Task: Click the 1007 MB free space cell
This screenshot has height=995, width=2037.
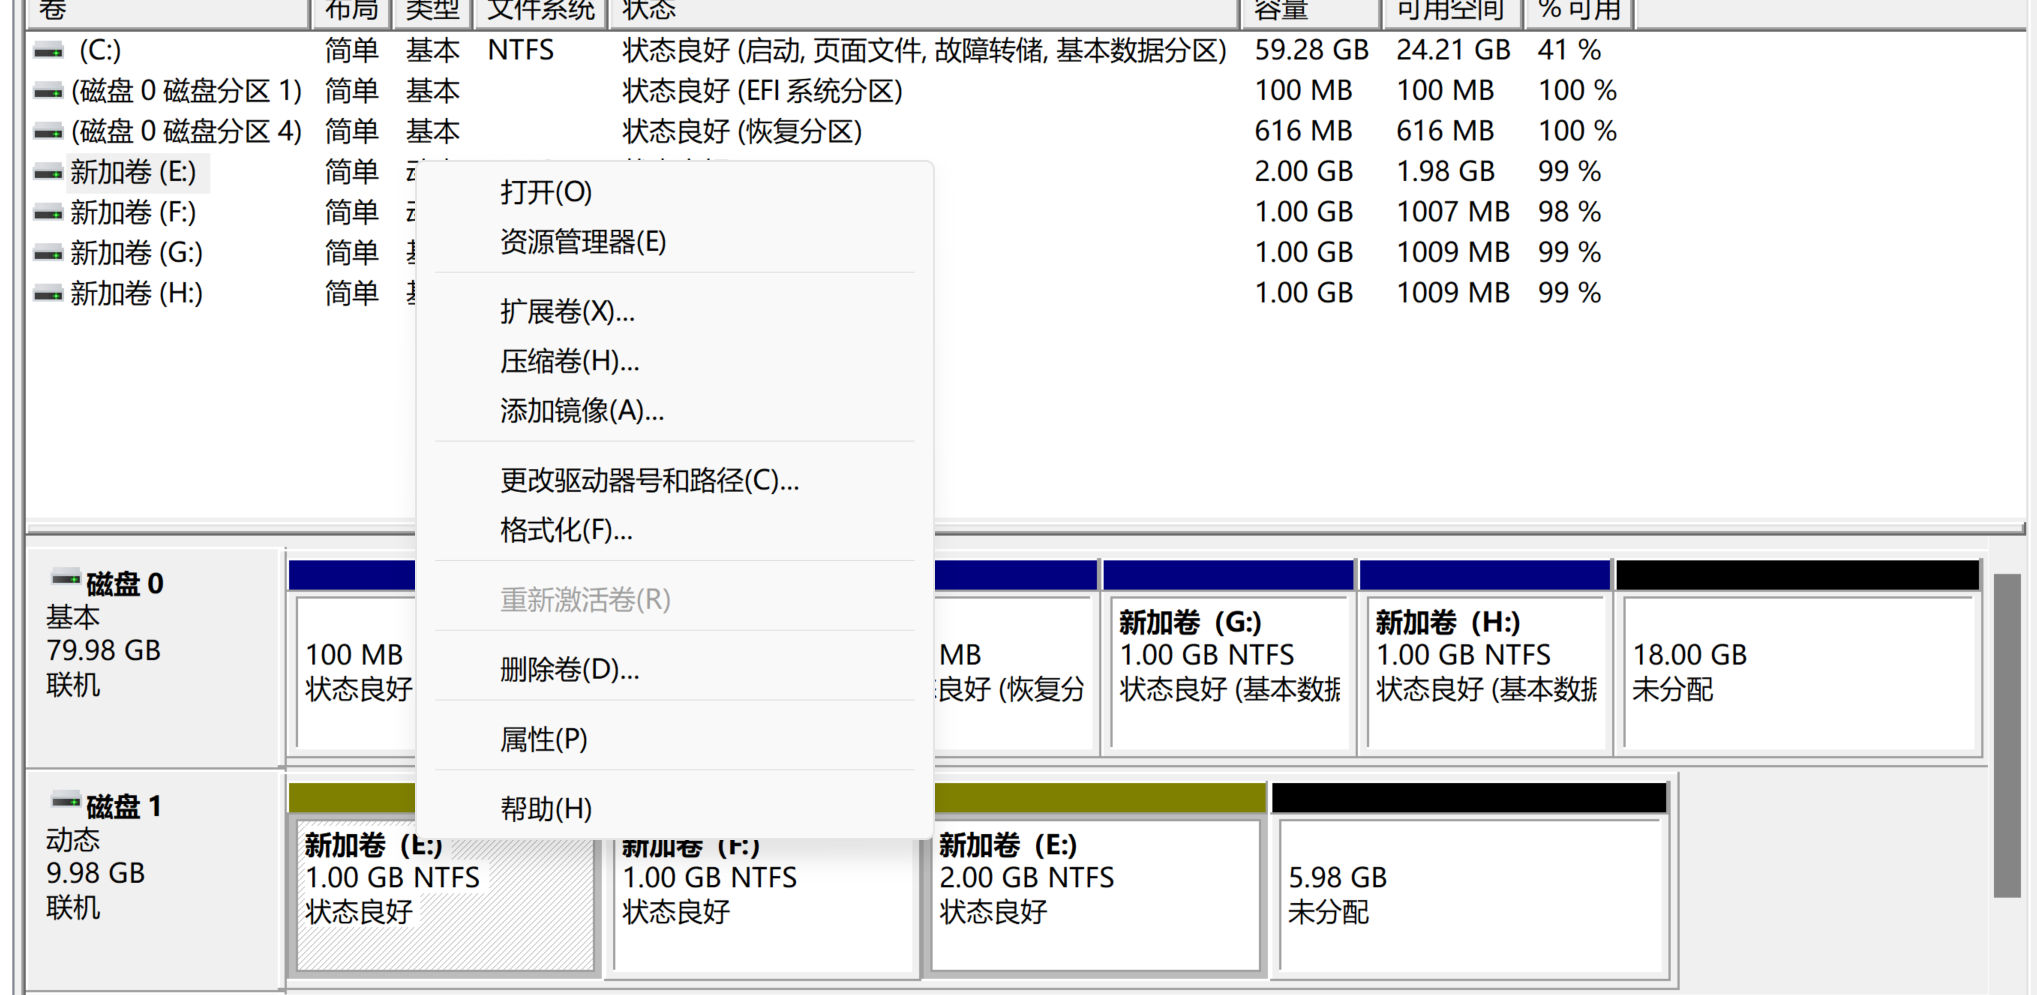Action: [1453, 213]
